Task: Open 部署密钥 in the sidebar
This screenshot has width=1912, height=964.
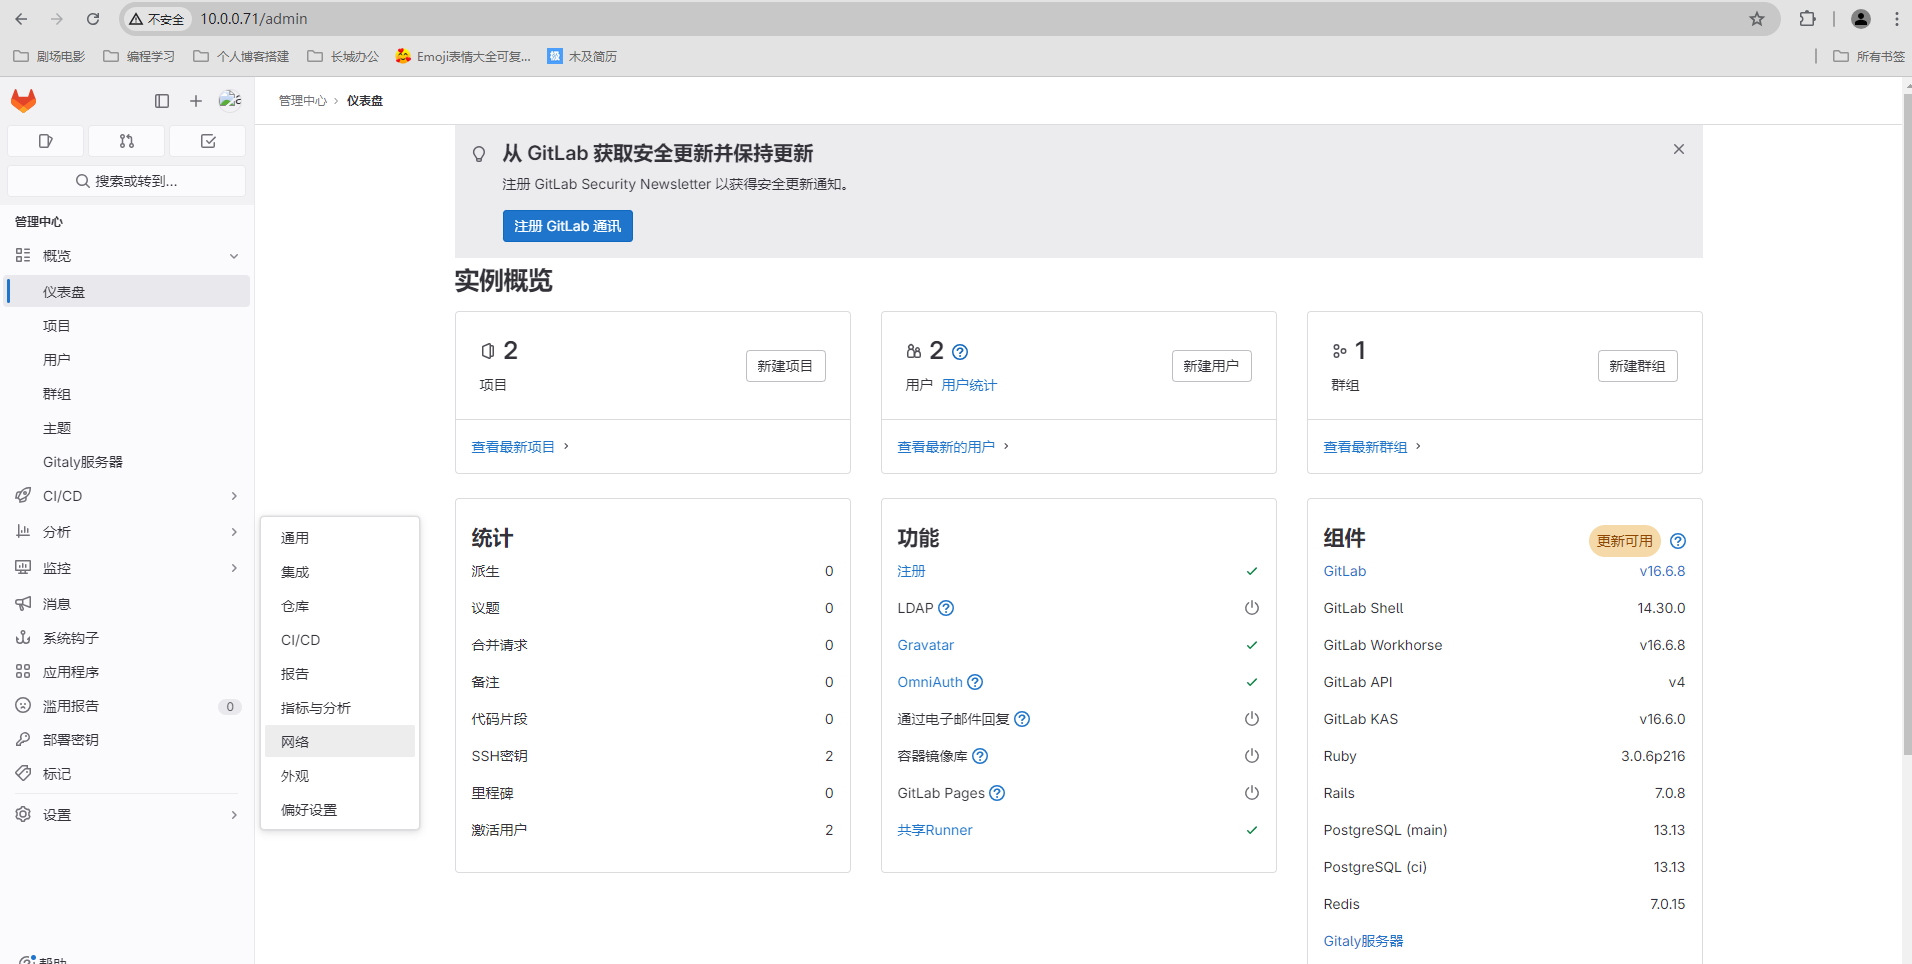Action: 127,740
